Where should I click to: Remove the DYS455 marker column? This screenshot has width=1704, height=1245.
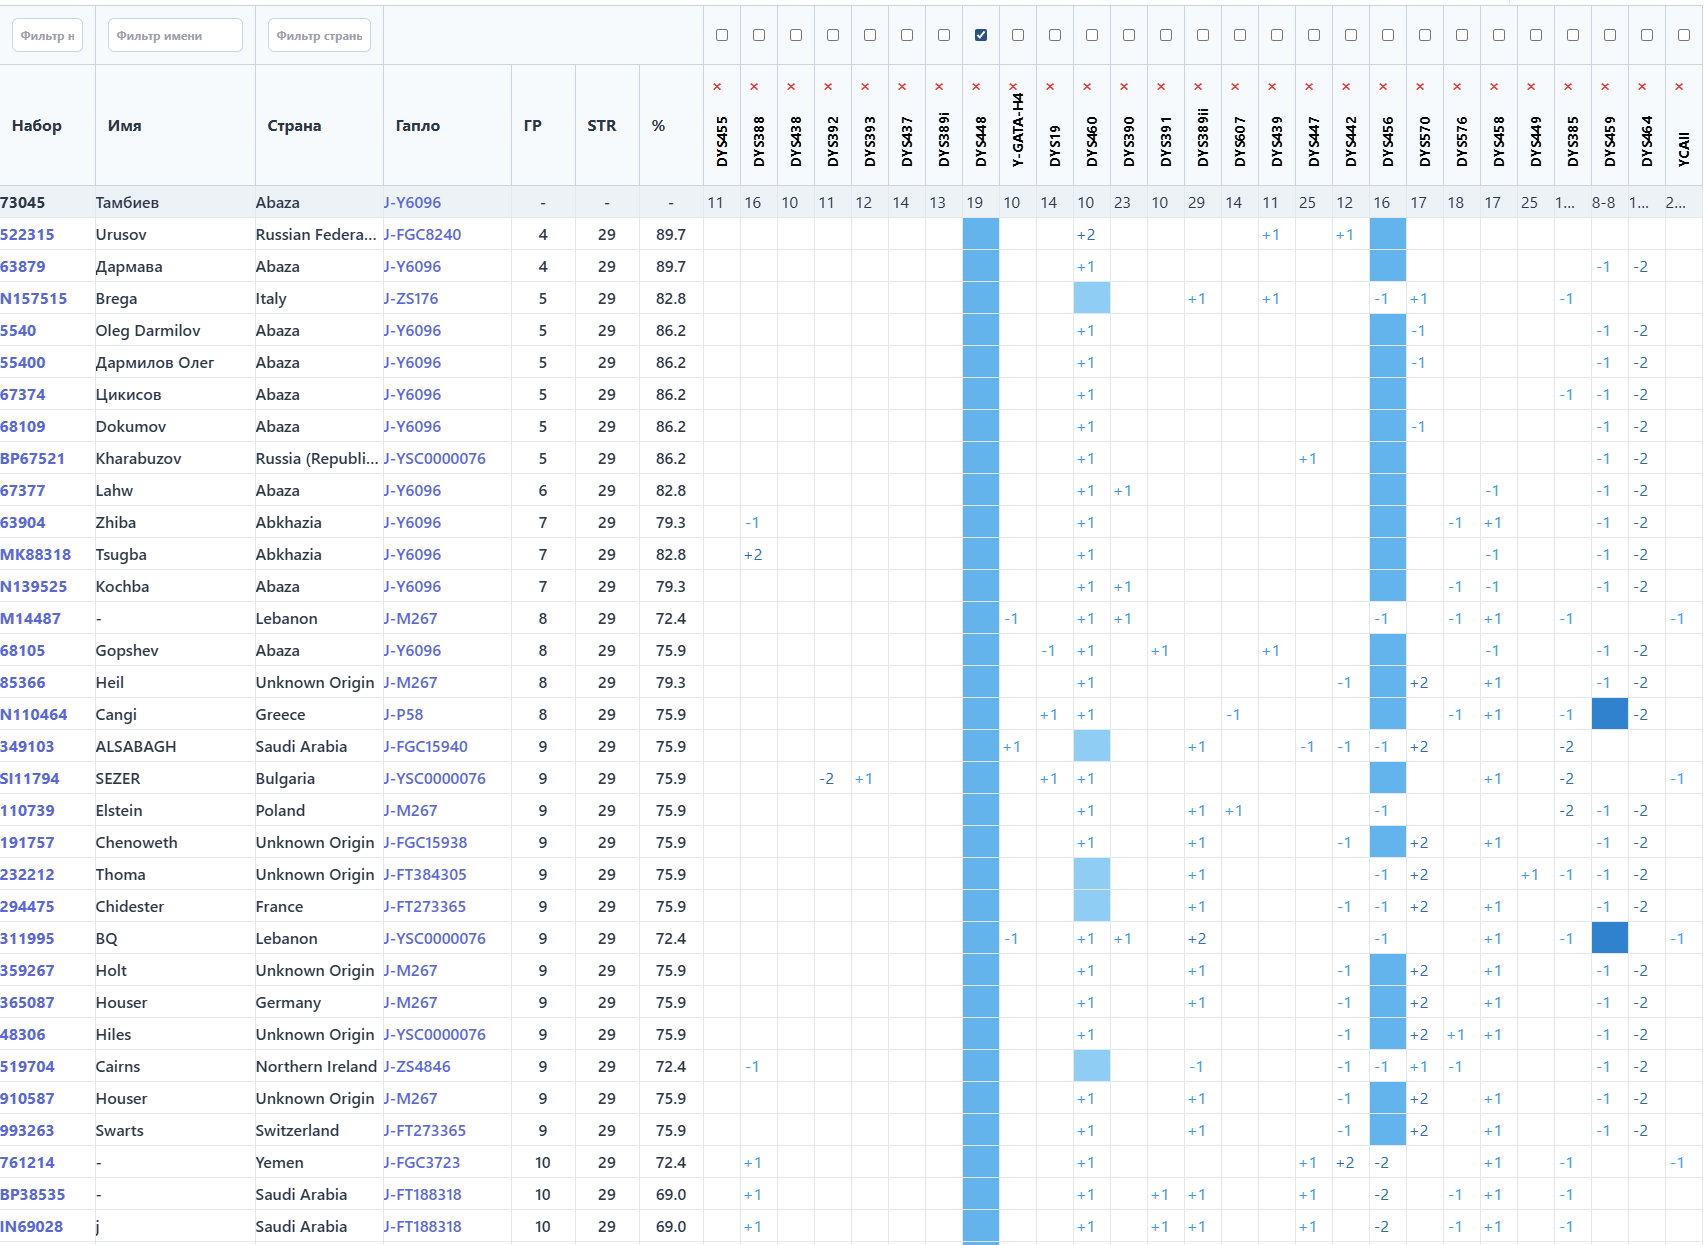click(x=717, y=87)
